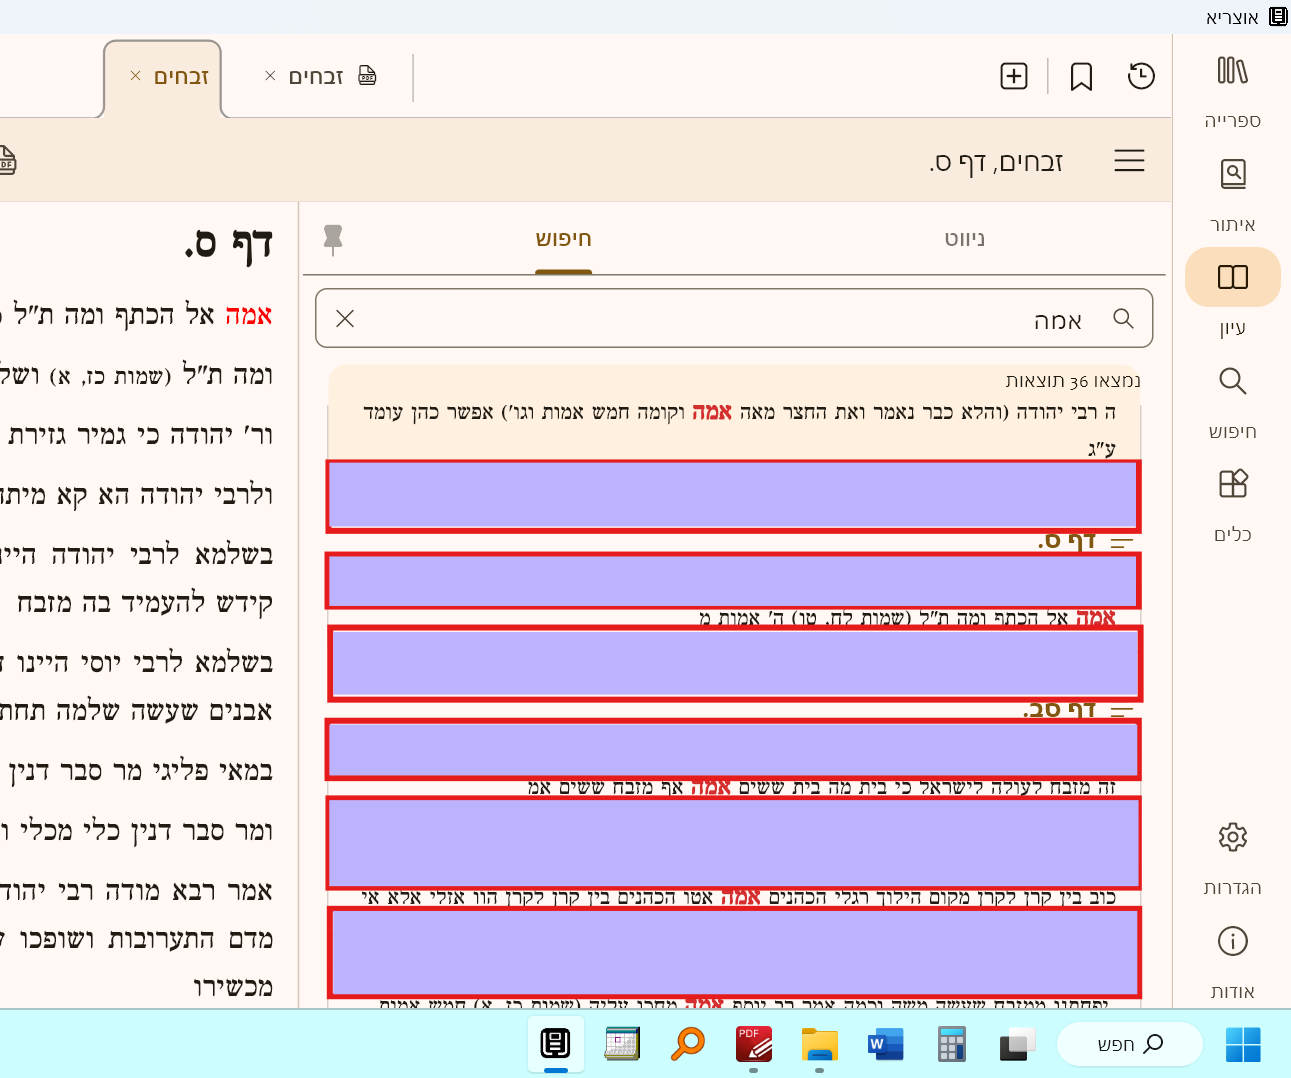Open the חיפוש (search) sidebar icon

click(x=1232, y=380)
